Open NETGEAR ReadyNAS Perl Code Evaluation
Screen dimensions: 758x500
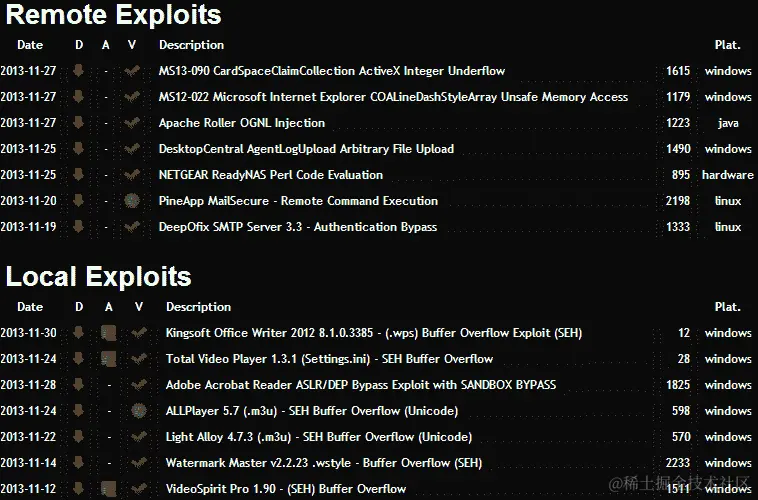tap(271, 175)
